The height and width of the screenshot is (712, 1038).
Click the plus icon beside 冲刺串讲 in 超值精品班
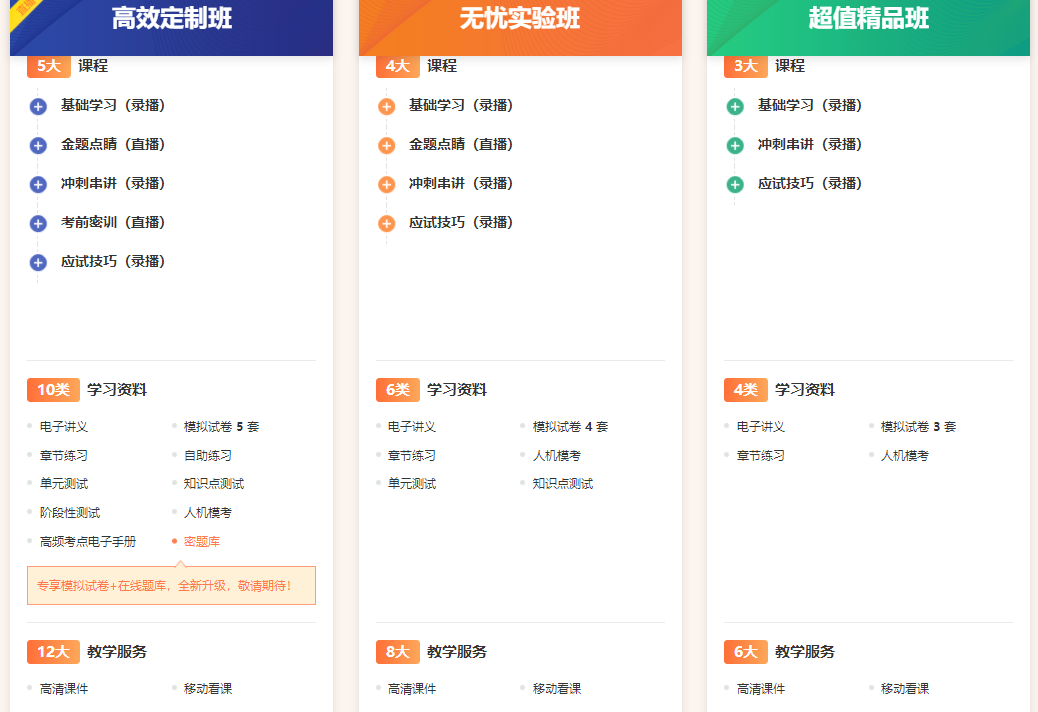tap(735, 144)
